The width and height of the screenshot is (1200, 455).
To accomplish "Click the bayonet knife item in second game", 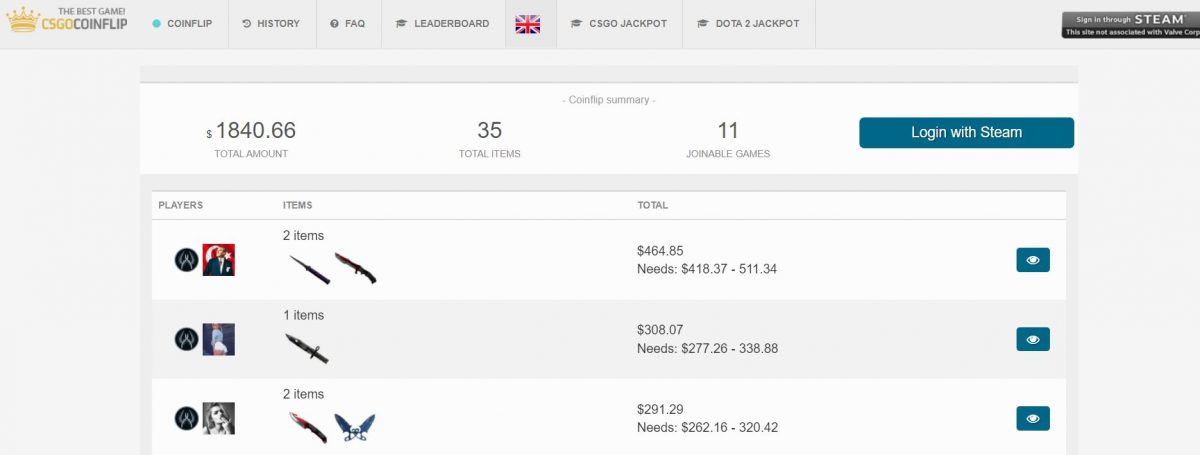I will (306, 347).
